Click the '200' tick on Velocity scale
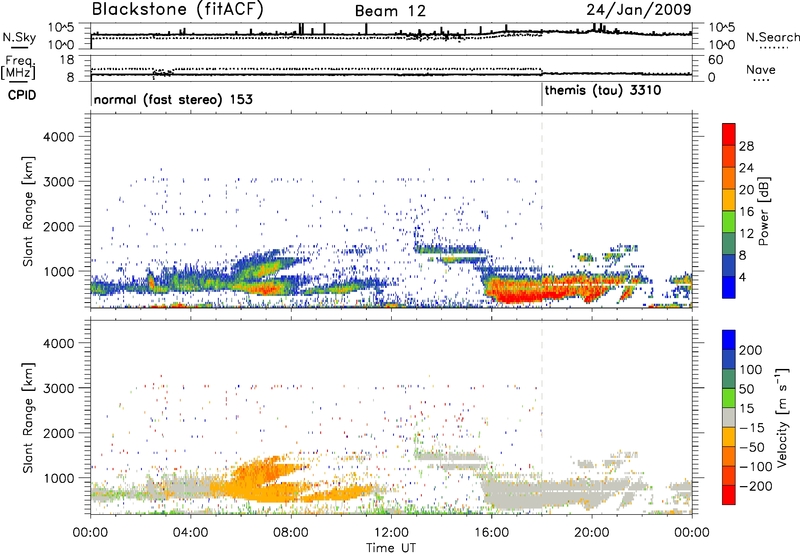This screenshot has height=554, width=800. pos(750,350)
